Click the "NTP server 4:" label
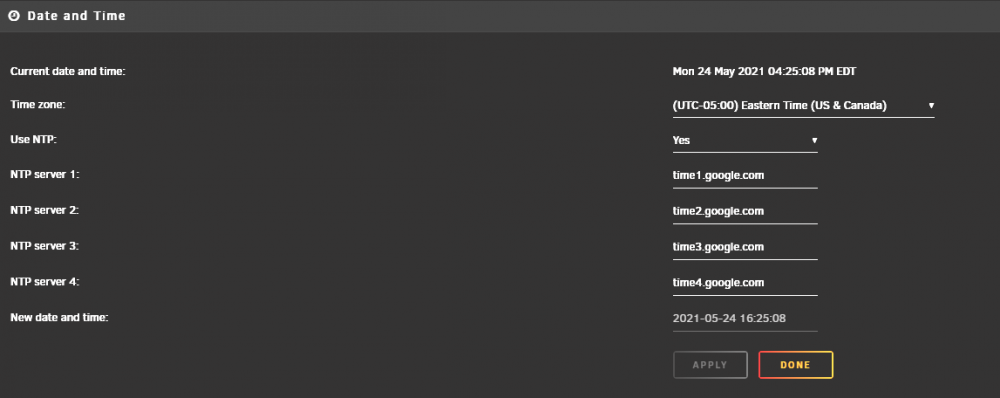This screenshot has width=1000, height=398. [x=45, y=281]
